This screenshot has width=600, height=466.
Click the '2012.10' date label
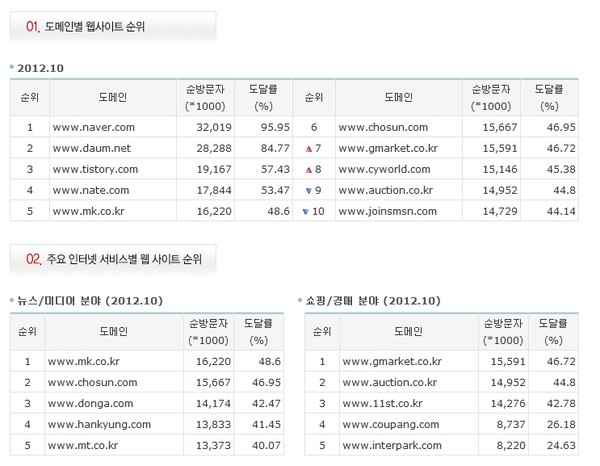point(40,68)
